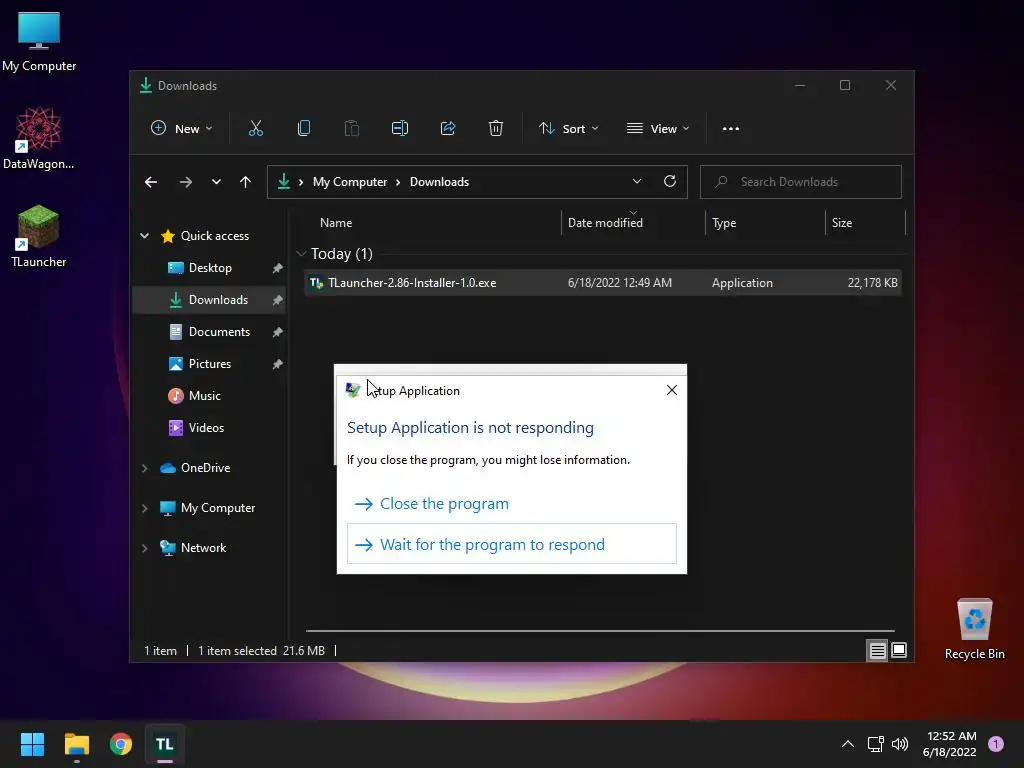The height and width of the screenshot is (768, 1024).
Task: Click TL installer icon in taskbar
Action: [165, 744]
